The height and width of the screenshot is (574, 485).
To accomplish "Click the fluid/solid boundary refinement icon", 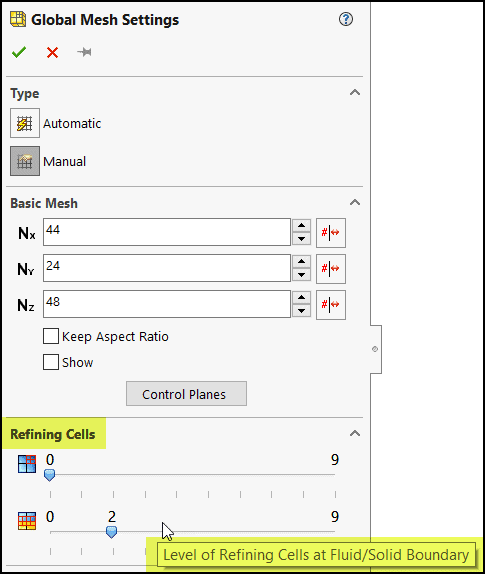I will [x=27, y=521].
